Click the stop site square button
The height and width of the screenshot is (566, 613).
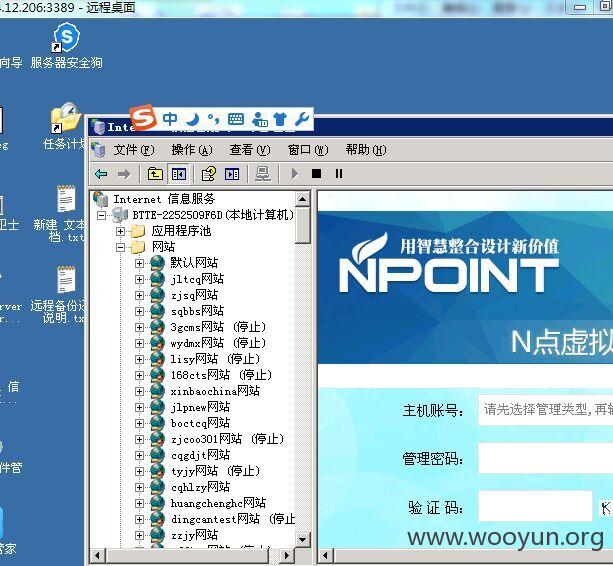317,174
